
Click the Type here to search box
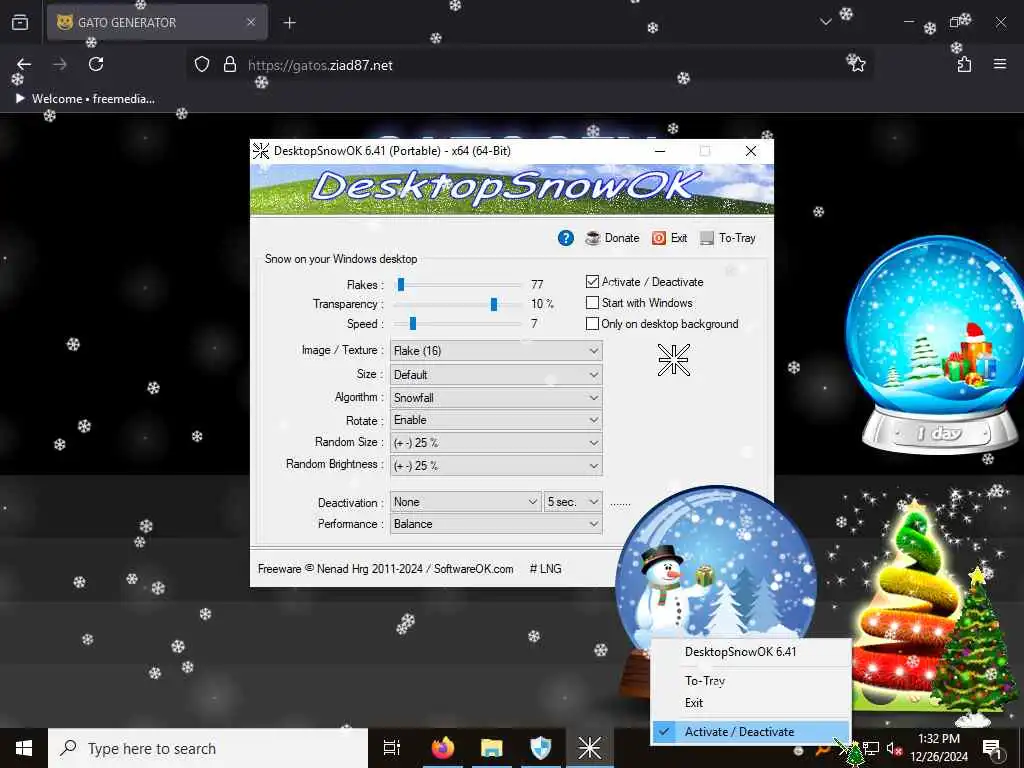(x=208, y=748)
